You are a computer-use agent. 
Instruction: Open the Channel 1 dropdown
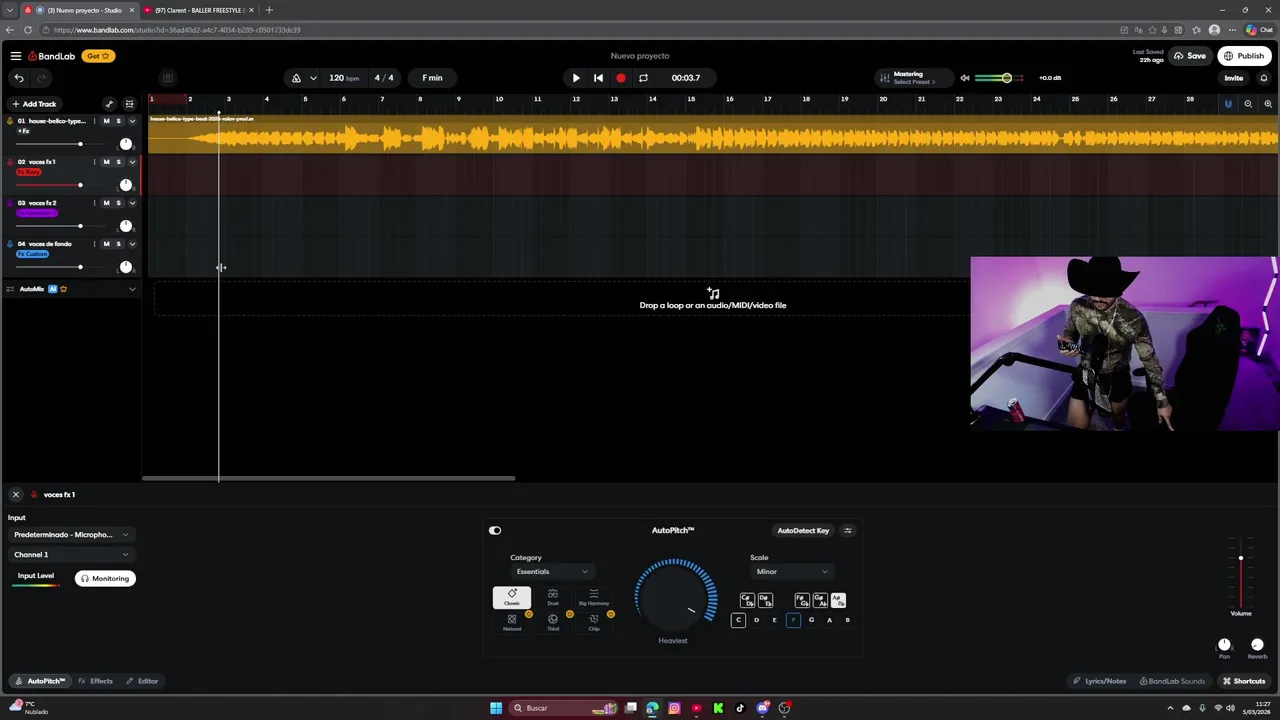coord(70,555)
